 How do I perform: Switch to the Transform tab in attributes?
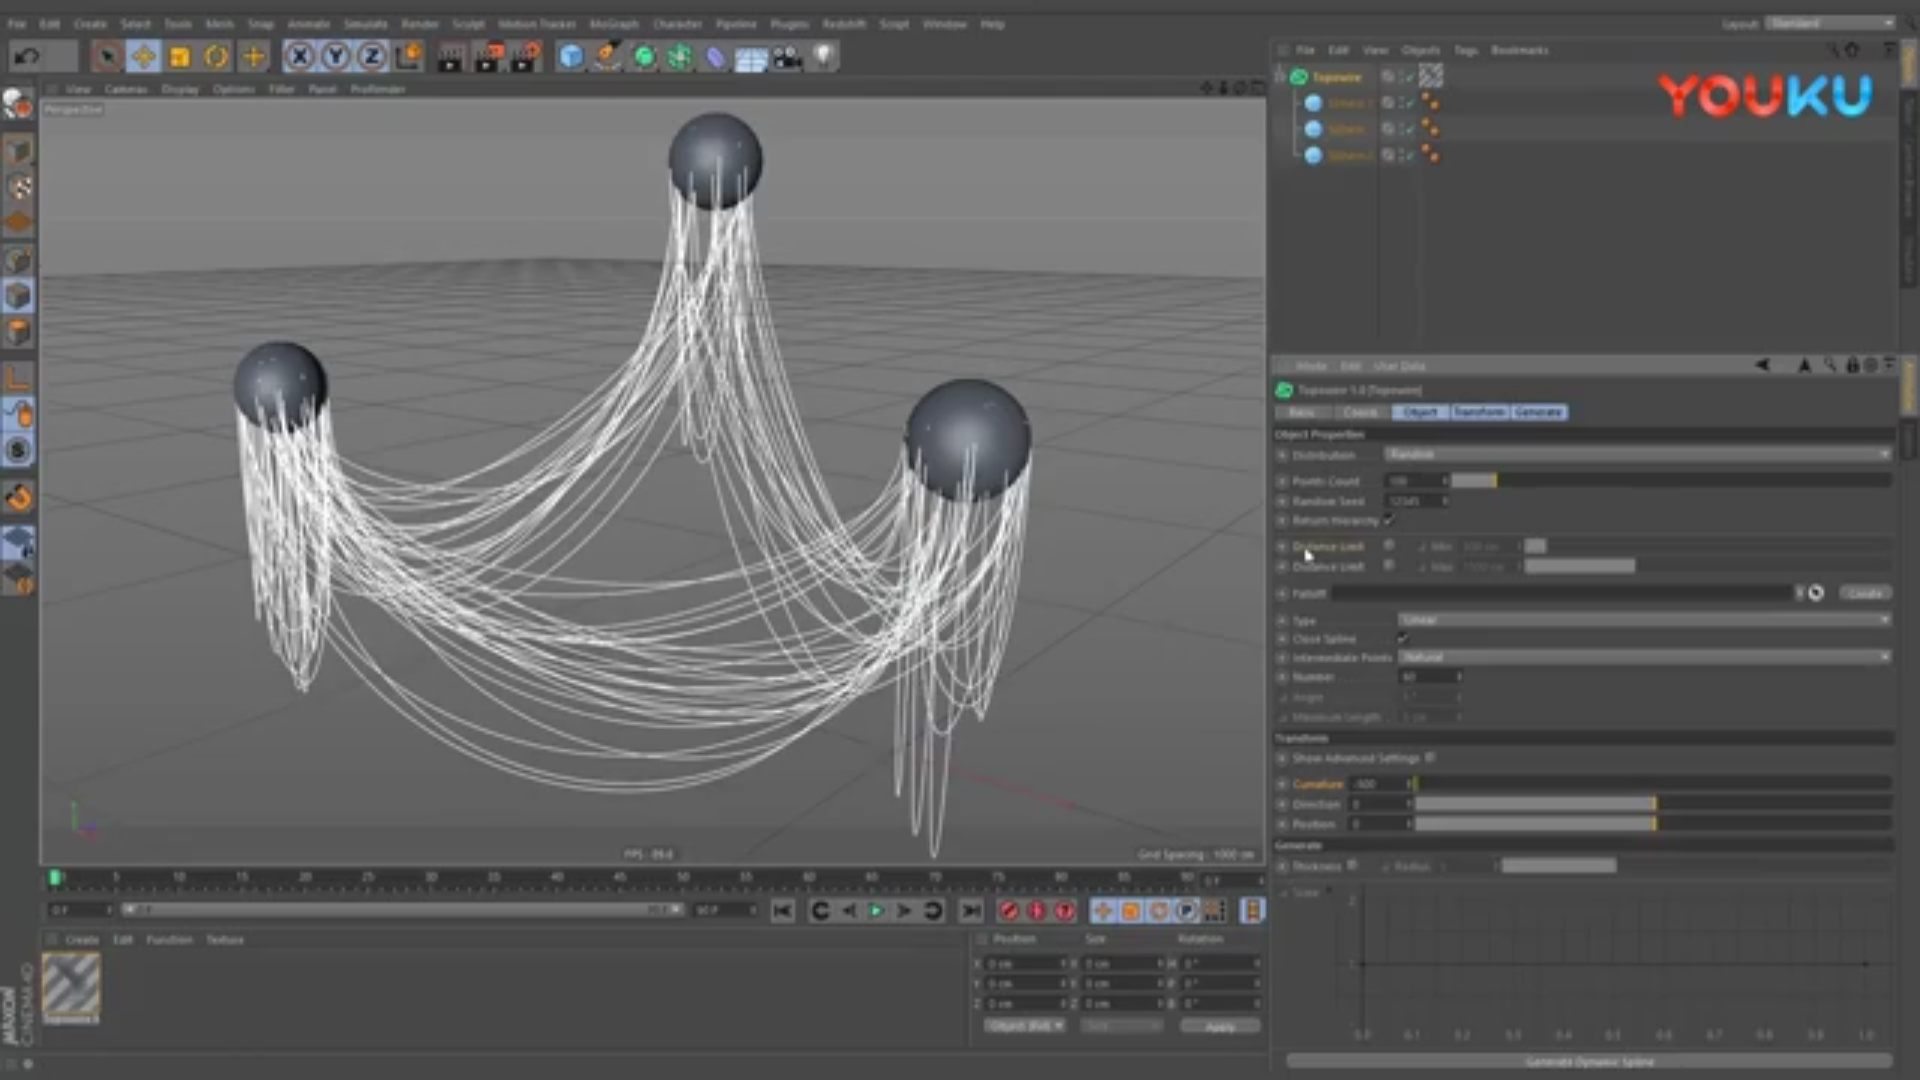[1479, 411]
